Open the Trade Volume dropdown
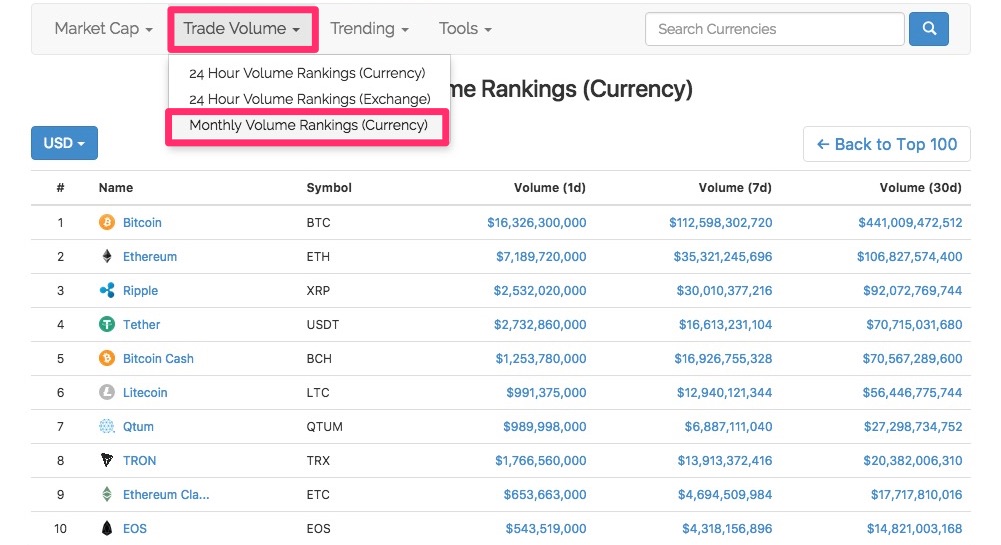The image size is (1001, 545). point(242,29)
